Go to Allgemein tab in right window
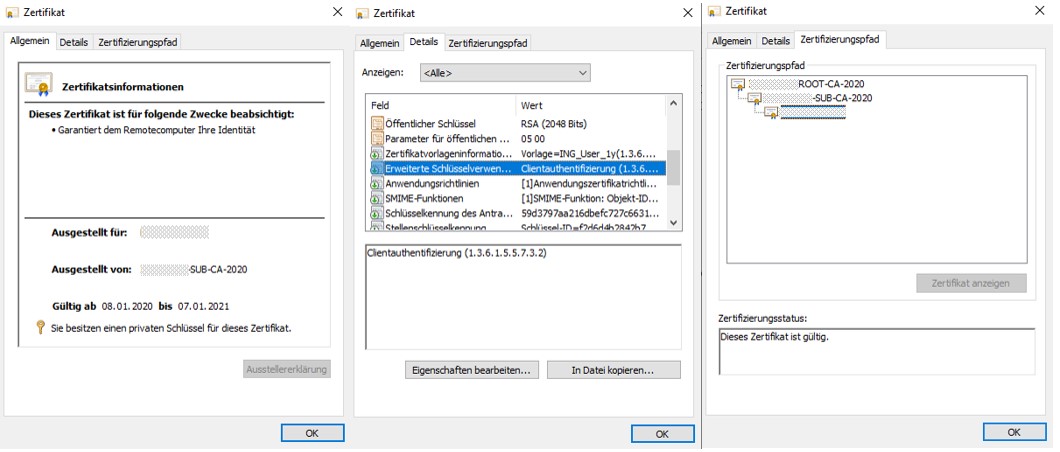Screen dimensions: 1060x452 click(732, 41)
